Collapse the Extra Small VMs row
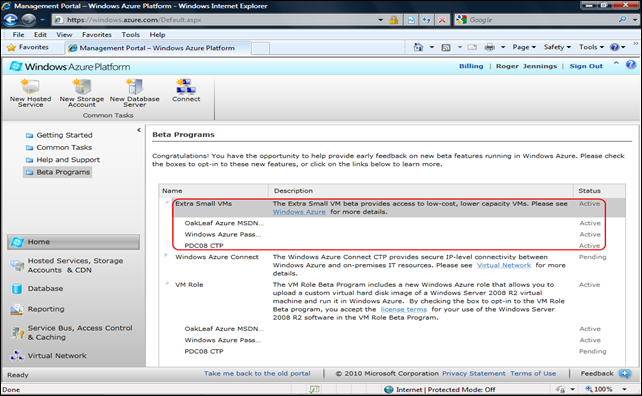Viewport: 642px width, 396px height. 167,202
